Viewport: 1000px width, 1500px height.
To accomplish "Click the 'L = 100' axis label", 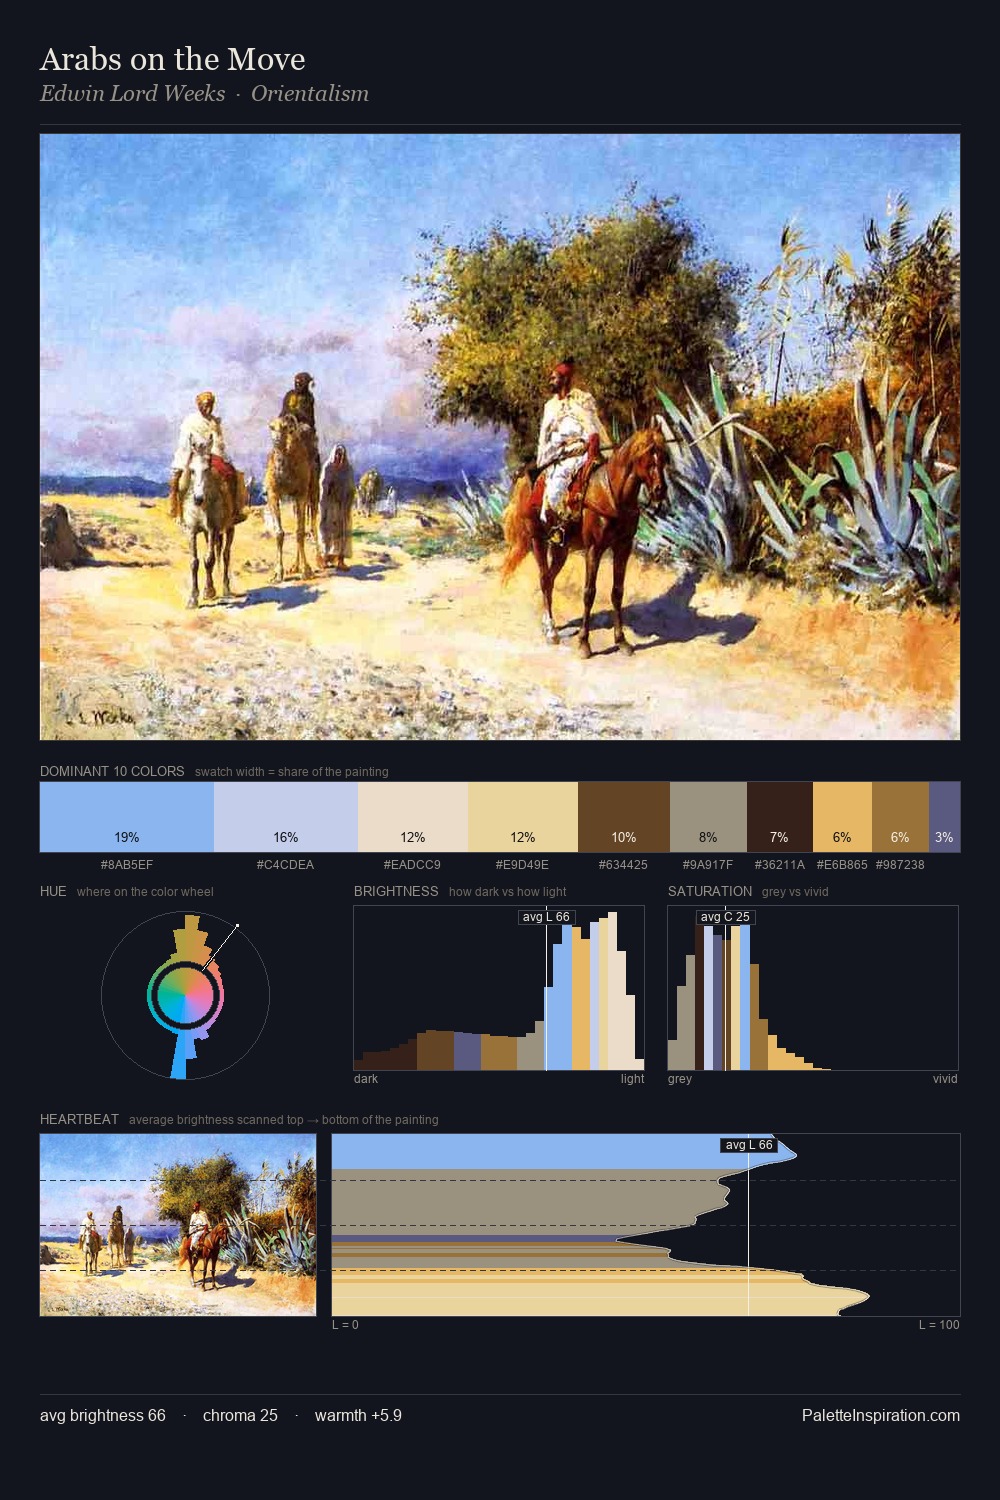I will (939, 1324).
